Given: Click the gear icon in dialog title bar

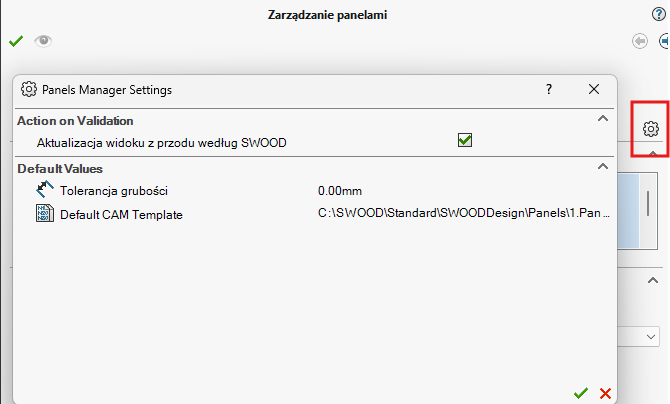Looking at the screenshot, I should 29,89.
